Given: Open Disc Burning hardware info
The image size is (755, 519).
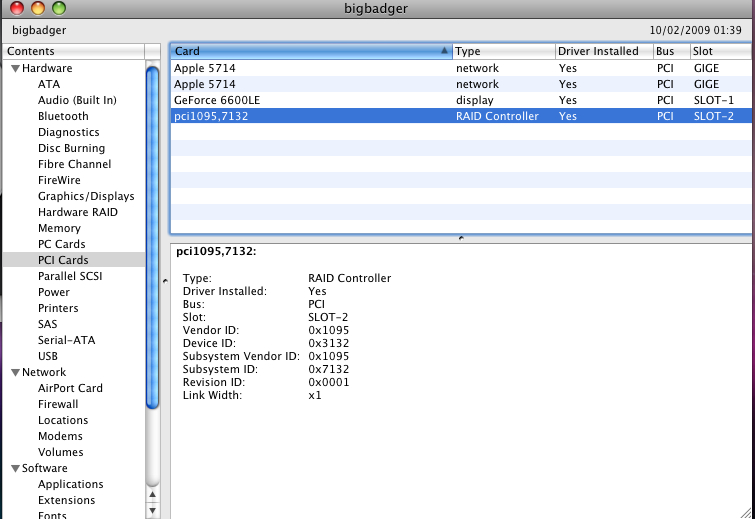Looking at the screenshot, I should point(71,148).
